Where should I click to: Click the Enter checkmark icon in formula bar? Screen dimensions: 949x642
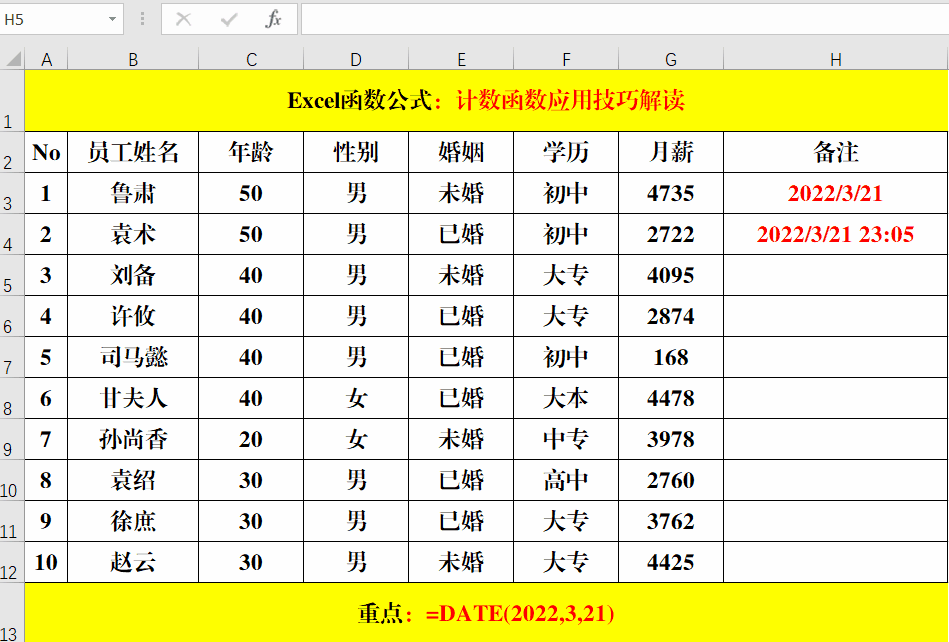click(229, 19)
